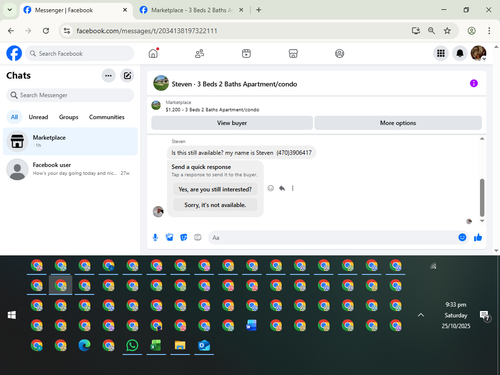The width and height of the screenshot is (500, 375).
Task: Bookmark this page star icon
Action: (x=447, y=31)
